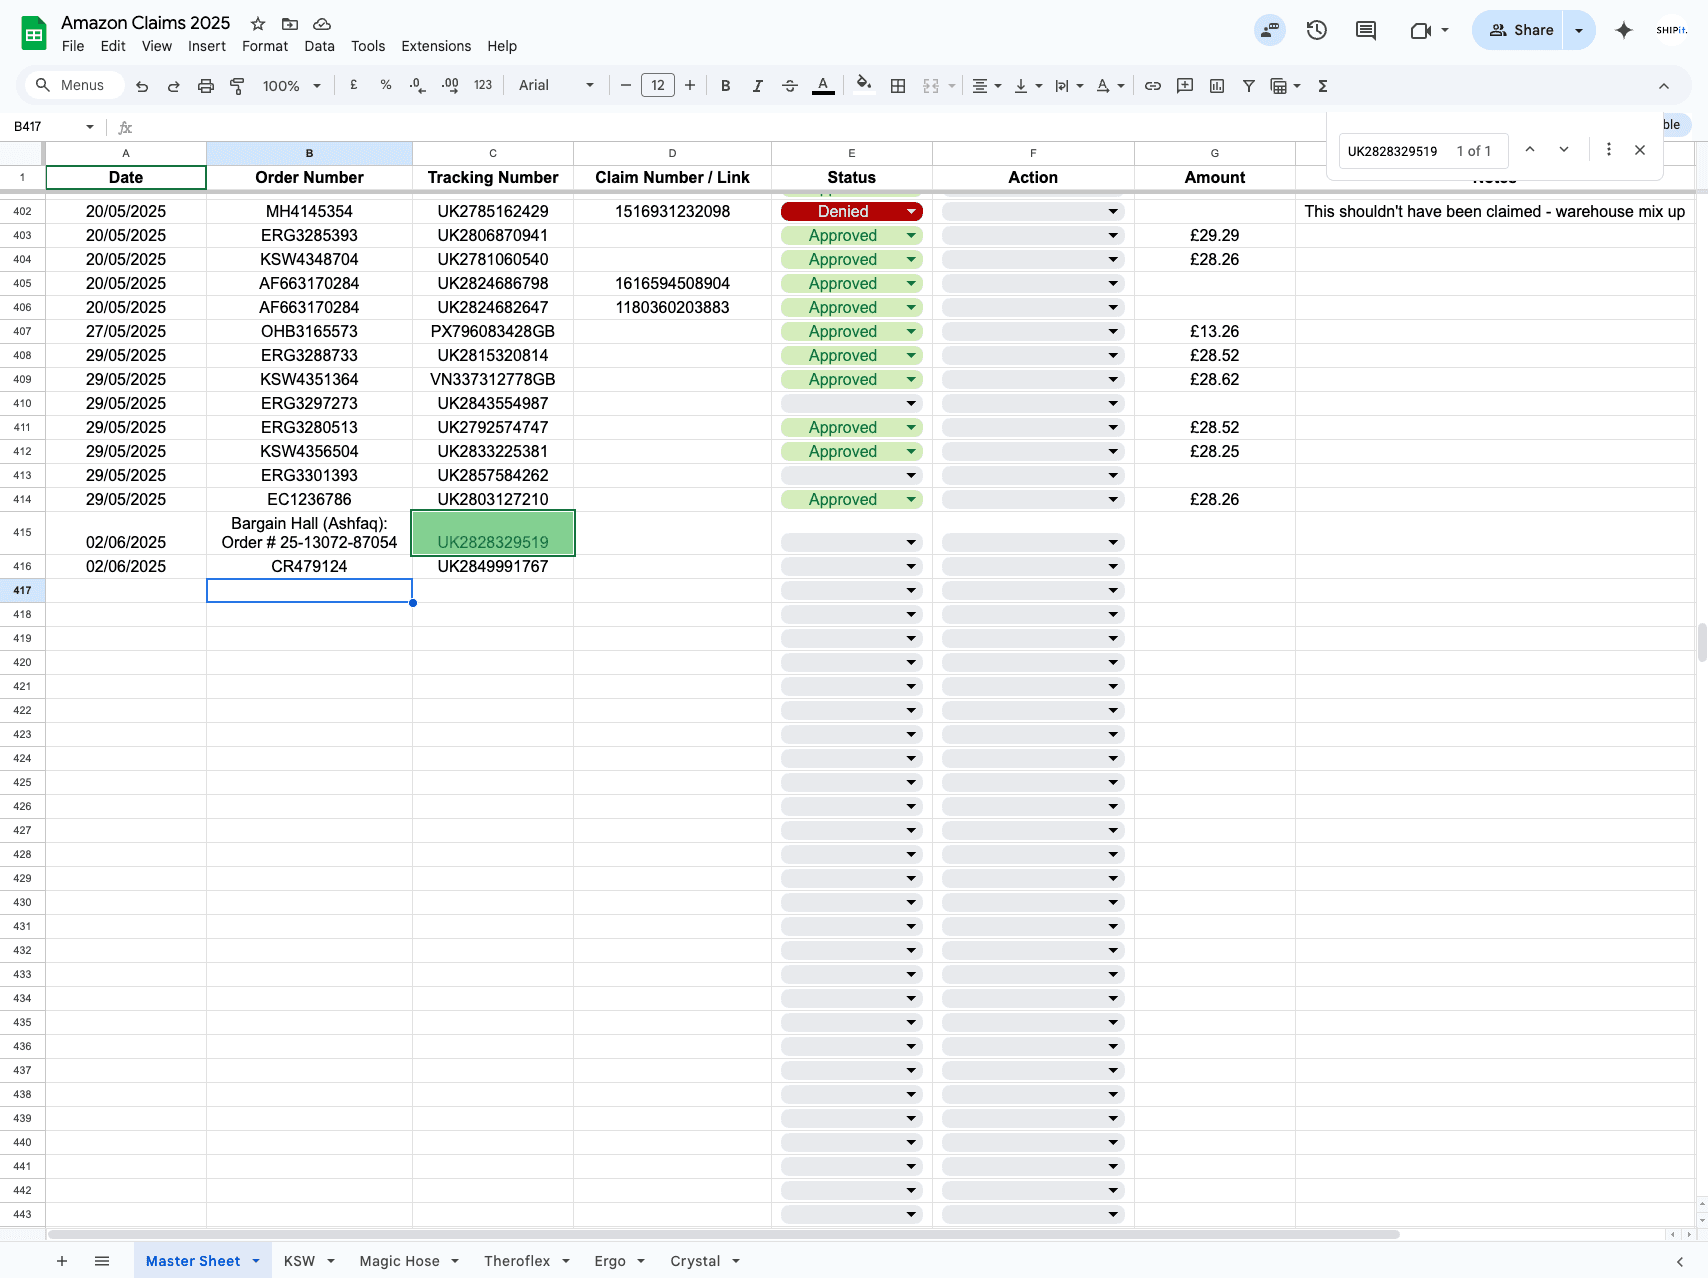Click the undo arrow in toolbar

142,86
